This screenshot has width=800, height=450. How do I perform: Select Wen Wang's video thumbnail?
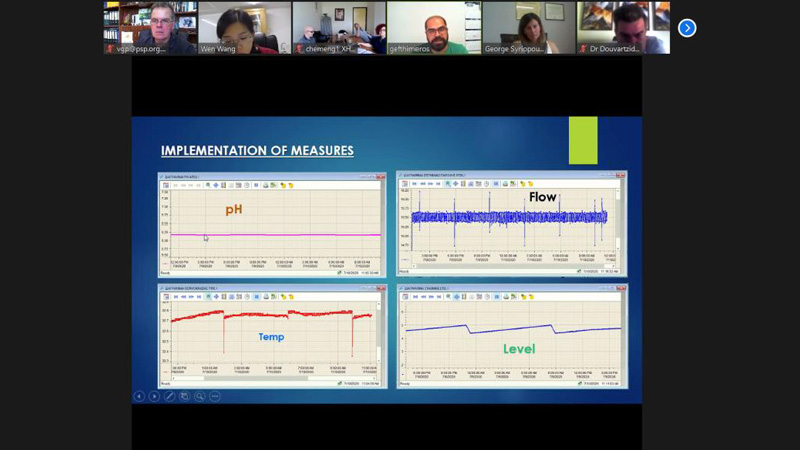245,27
